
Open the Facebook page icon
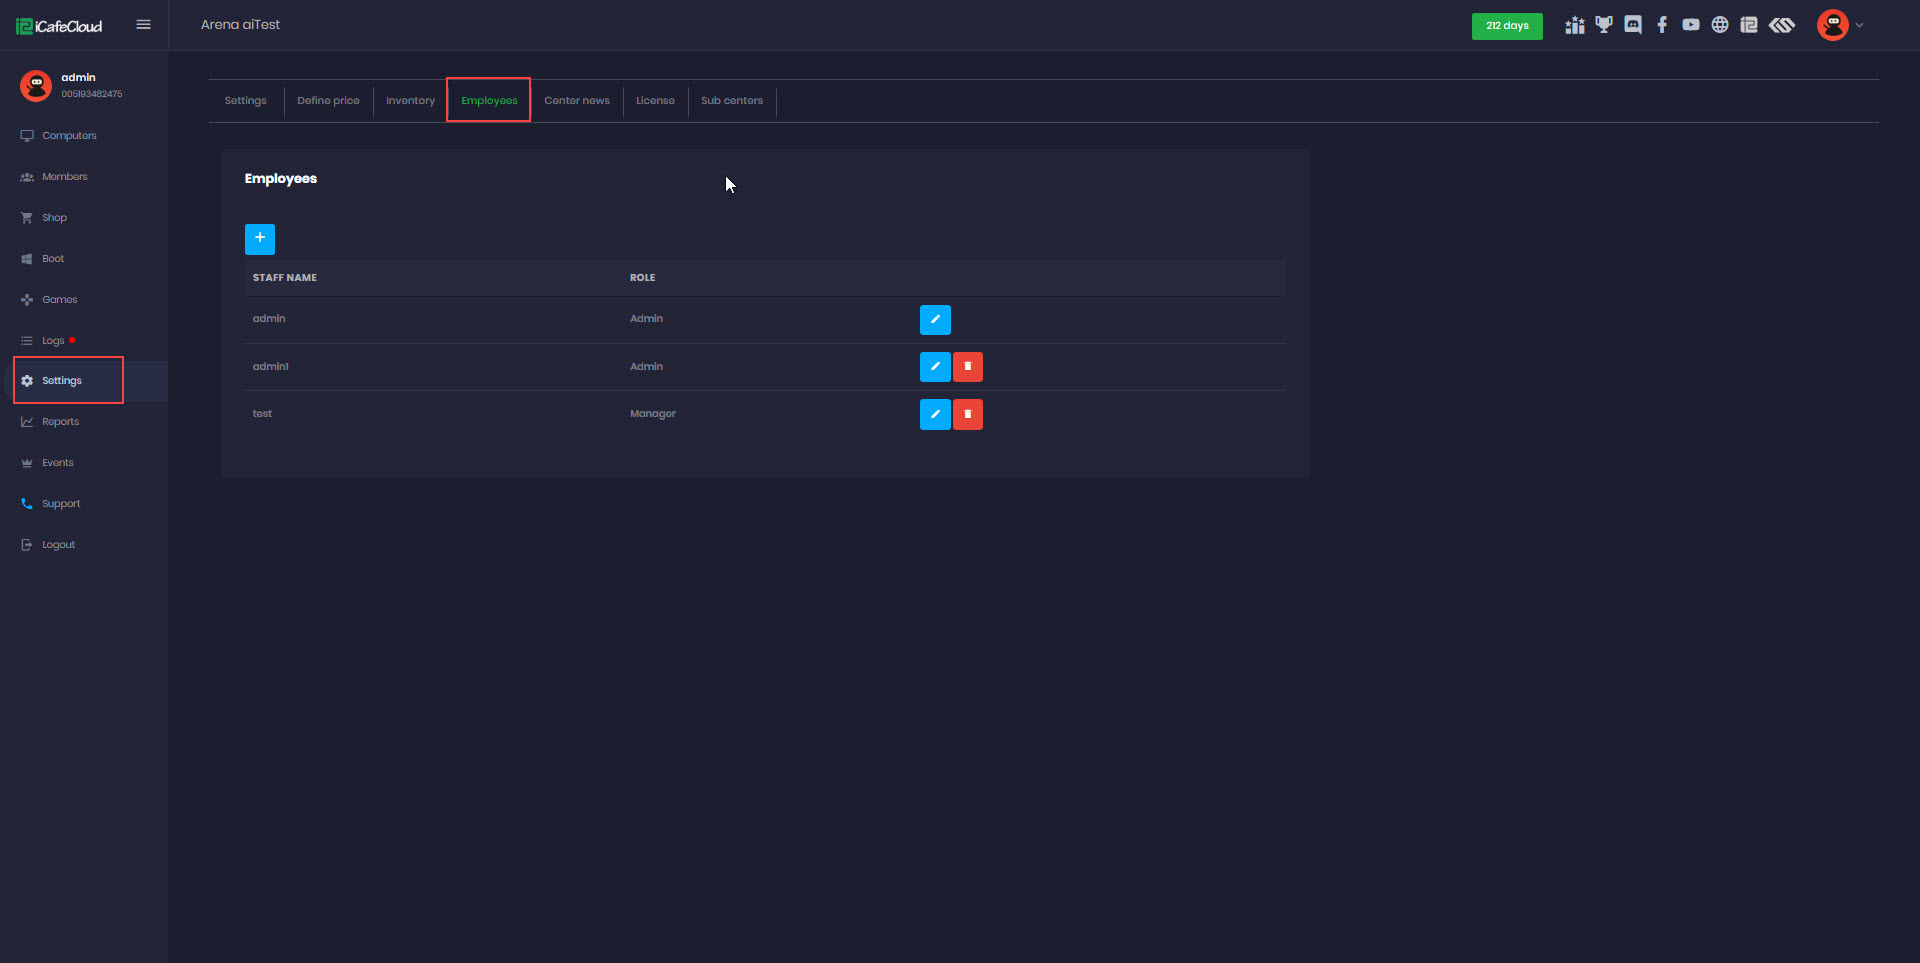(1662, 25)
